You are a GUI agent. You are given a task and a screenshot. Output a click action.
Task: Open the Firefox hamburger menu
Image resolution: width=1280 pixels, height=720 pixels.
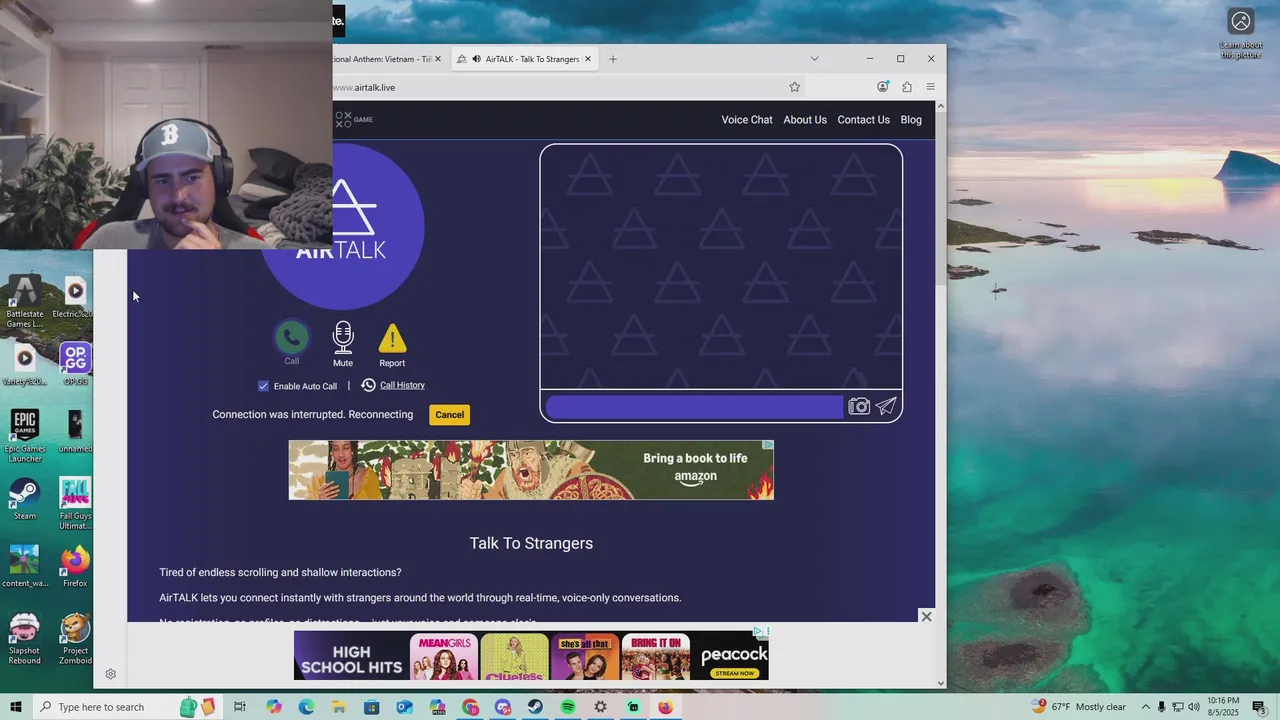[x=930, y=87]
